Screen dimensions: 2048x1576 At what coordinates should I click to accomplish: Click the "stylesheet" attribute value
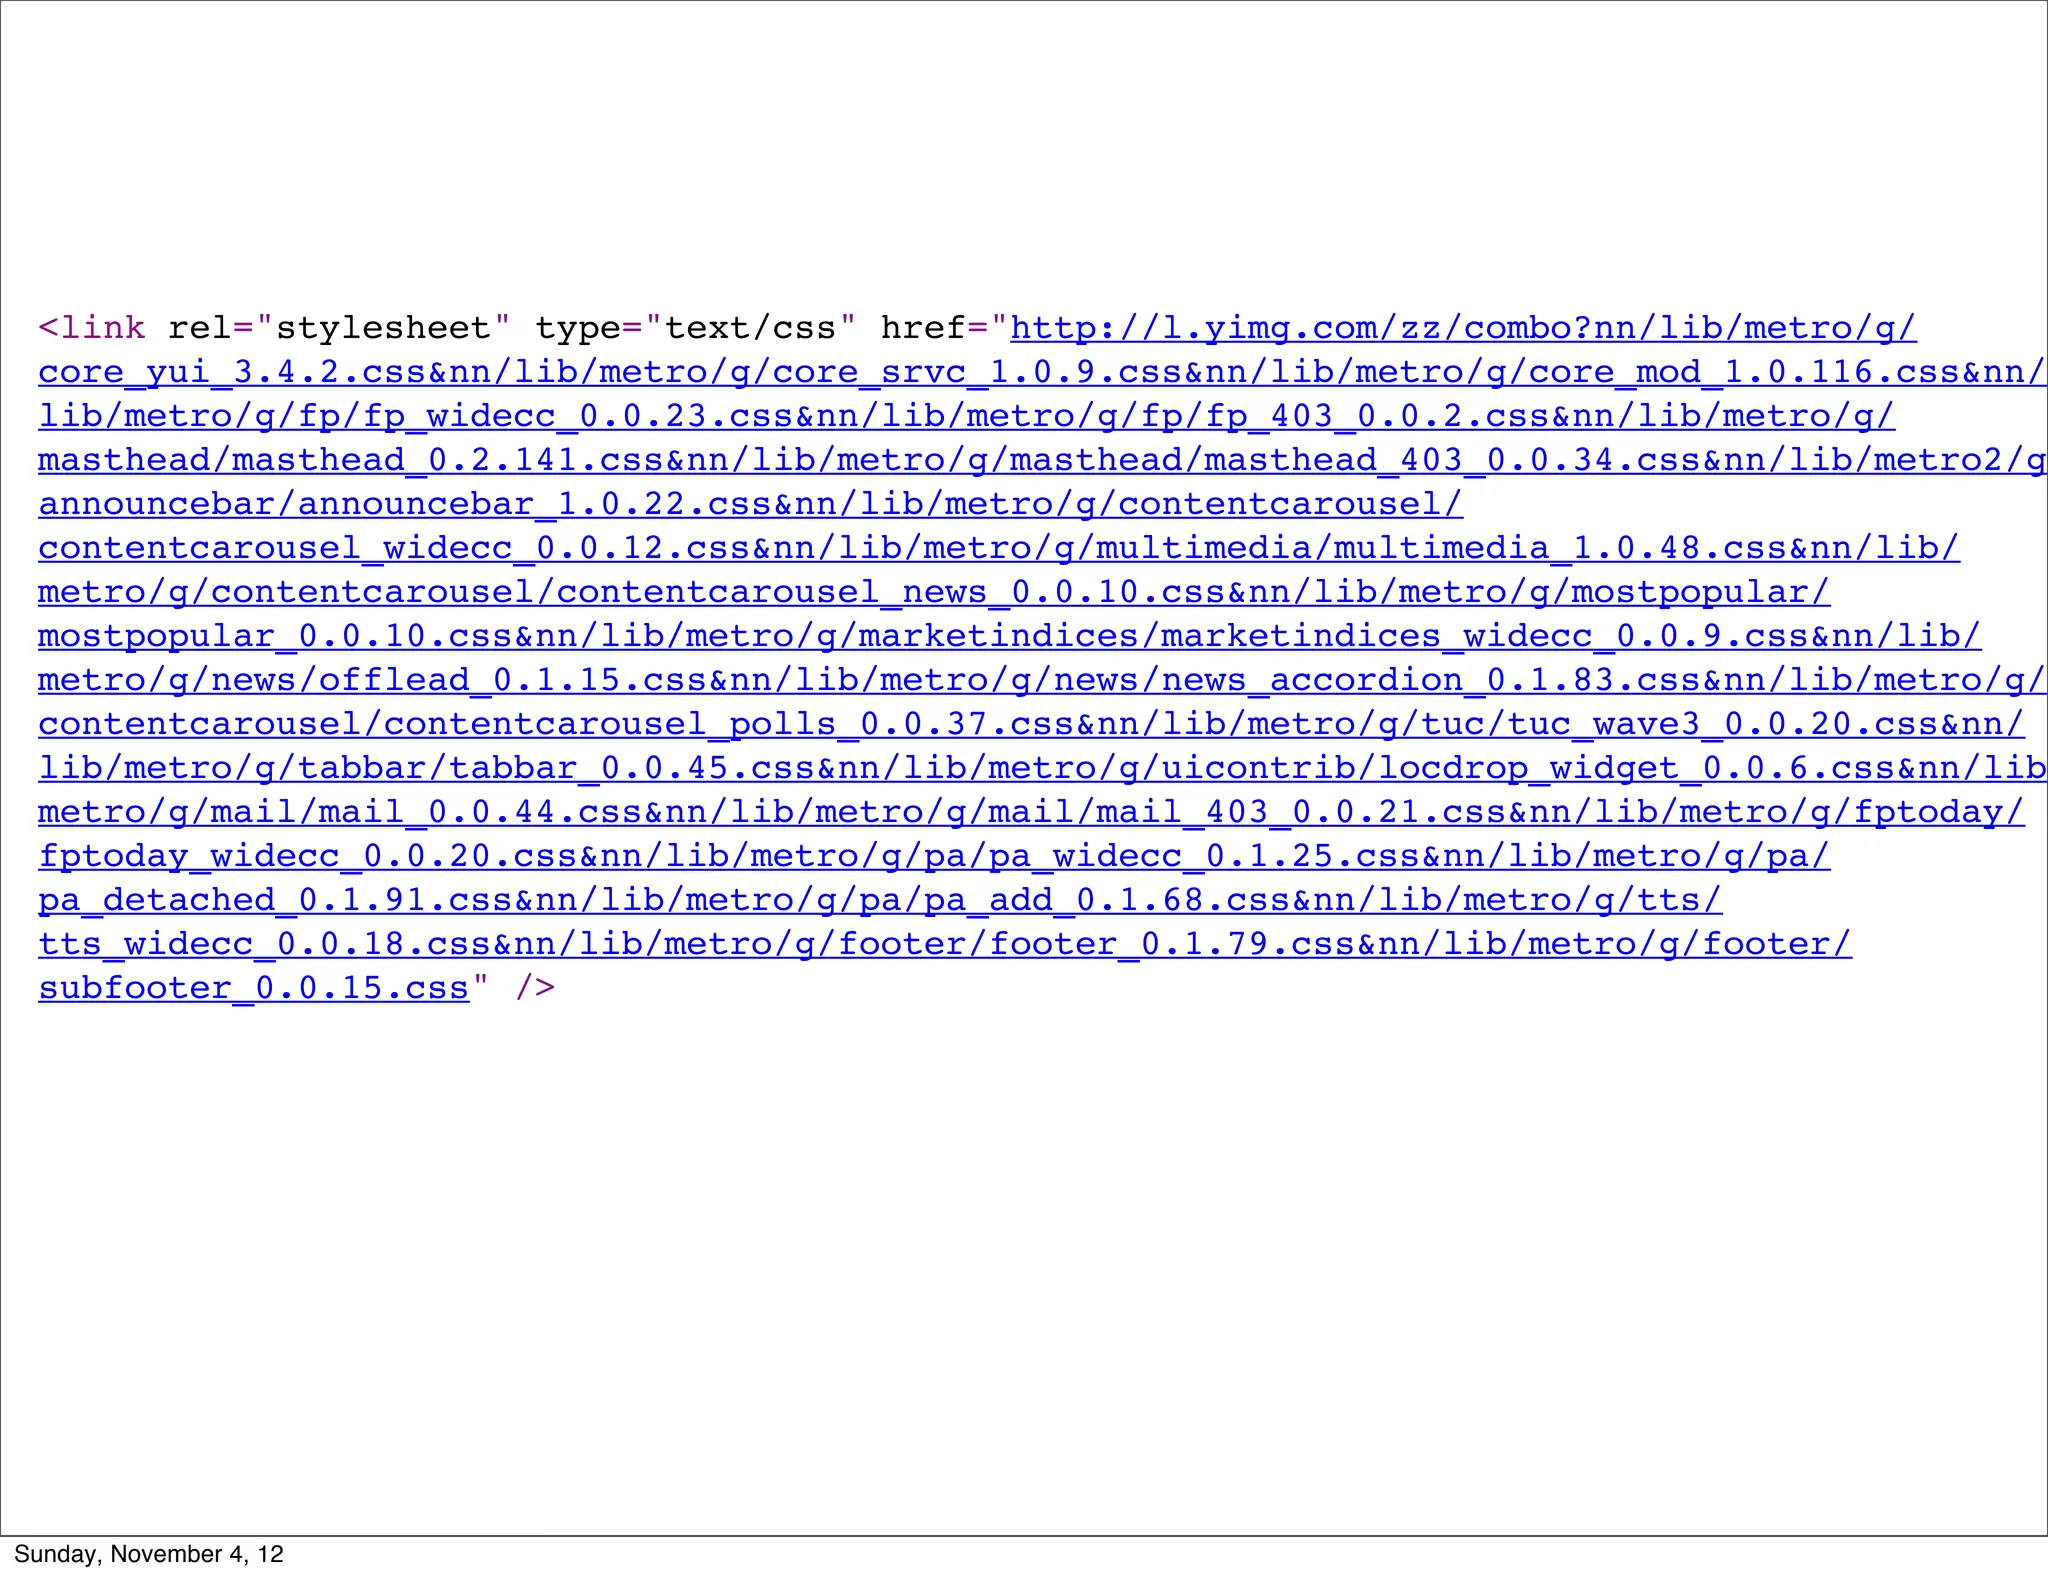(383, 328)
